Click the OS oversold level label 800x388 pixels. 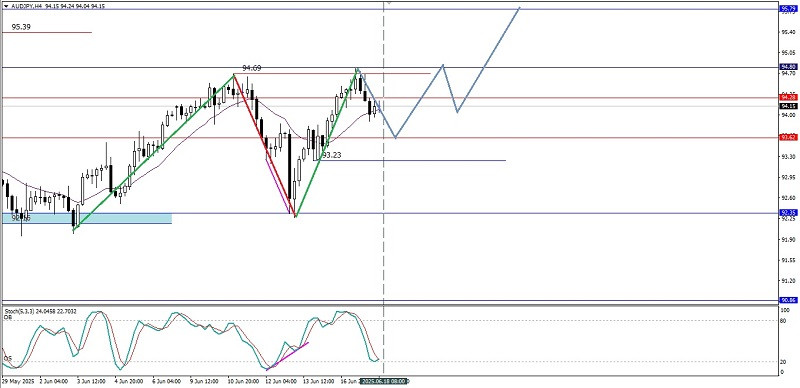pos(7,359)
